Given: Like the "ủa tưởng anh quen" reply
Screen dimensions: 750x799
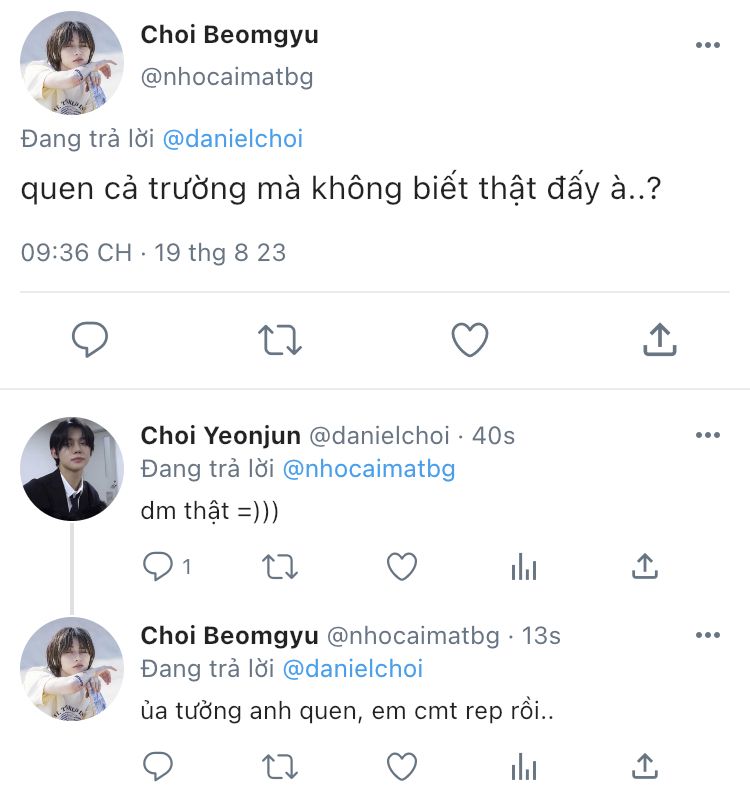Looking at the screenshot, I should click(x=402, y=767).
